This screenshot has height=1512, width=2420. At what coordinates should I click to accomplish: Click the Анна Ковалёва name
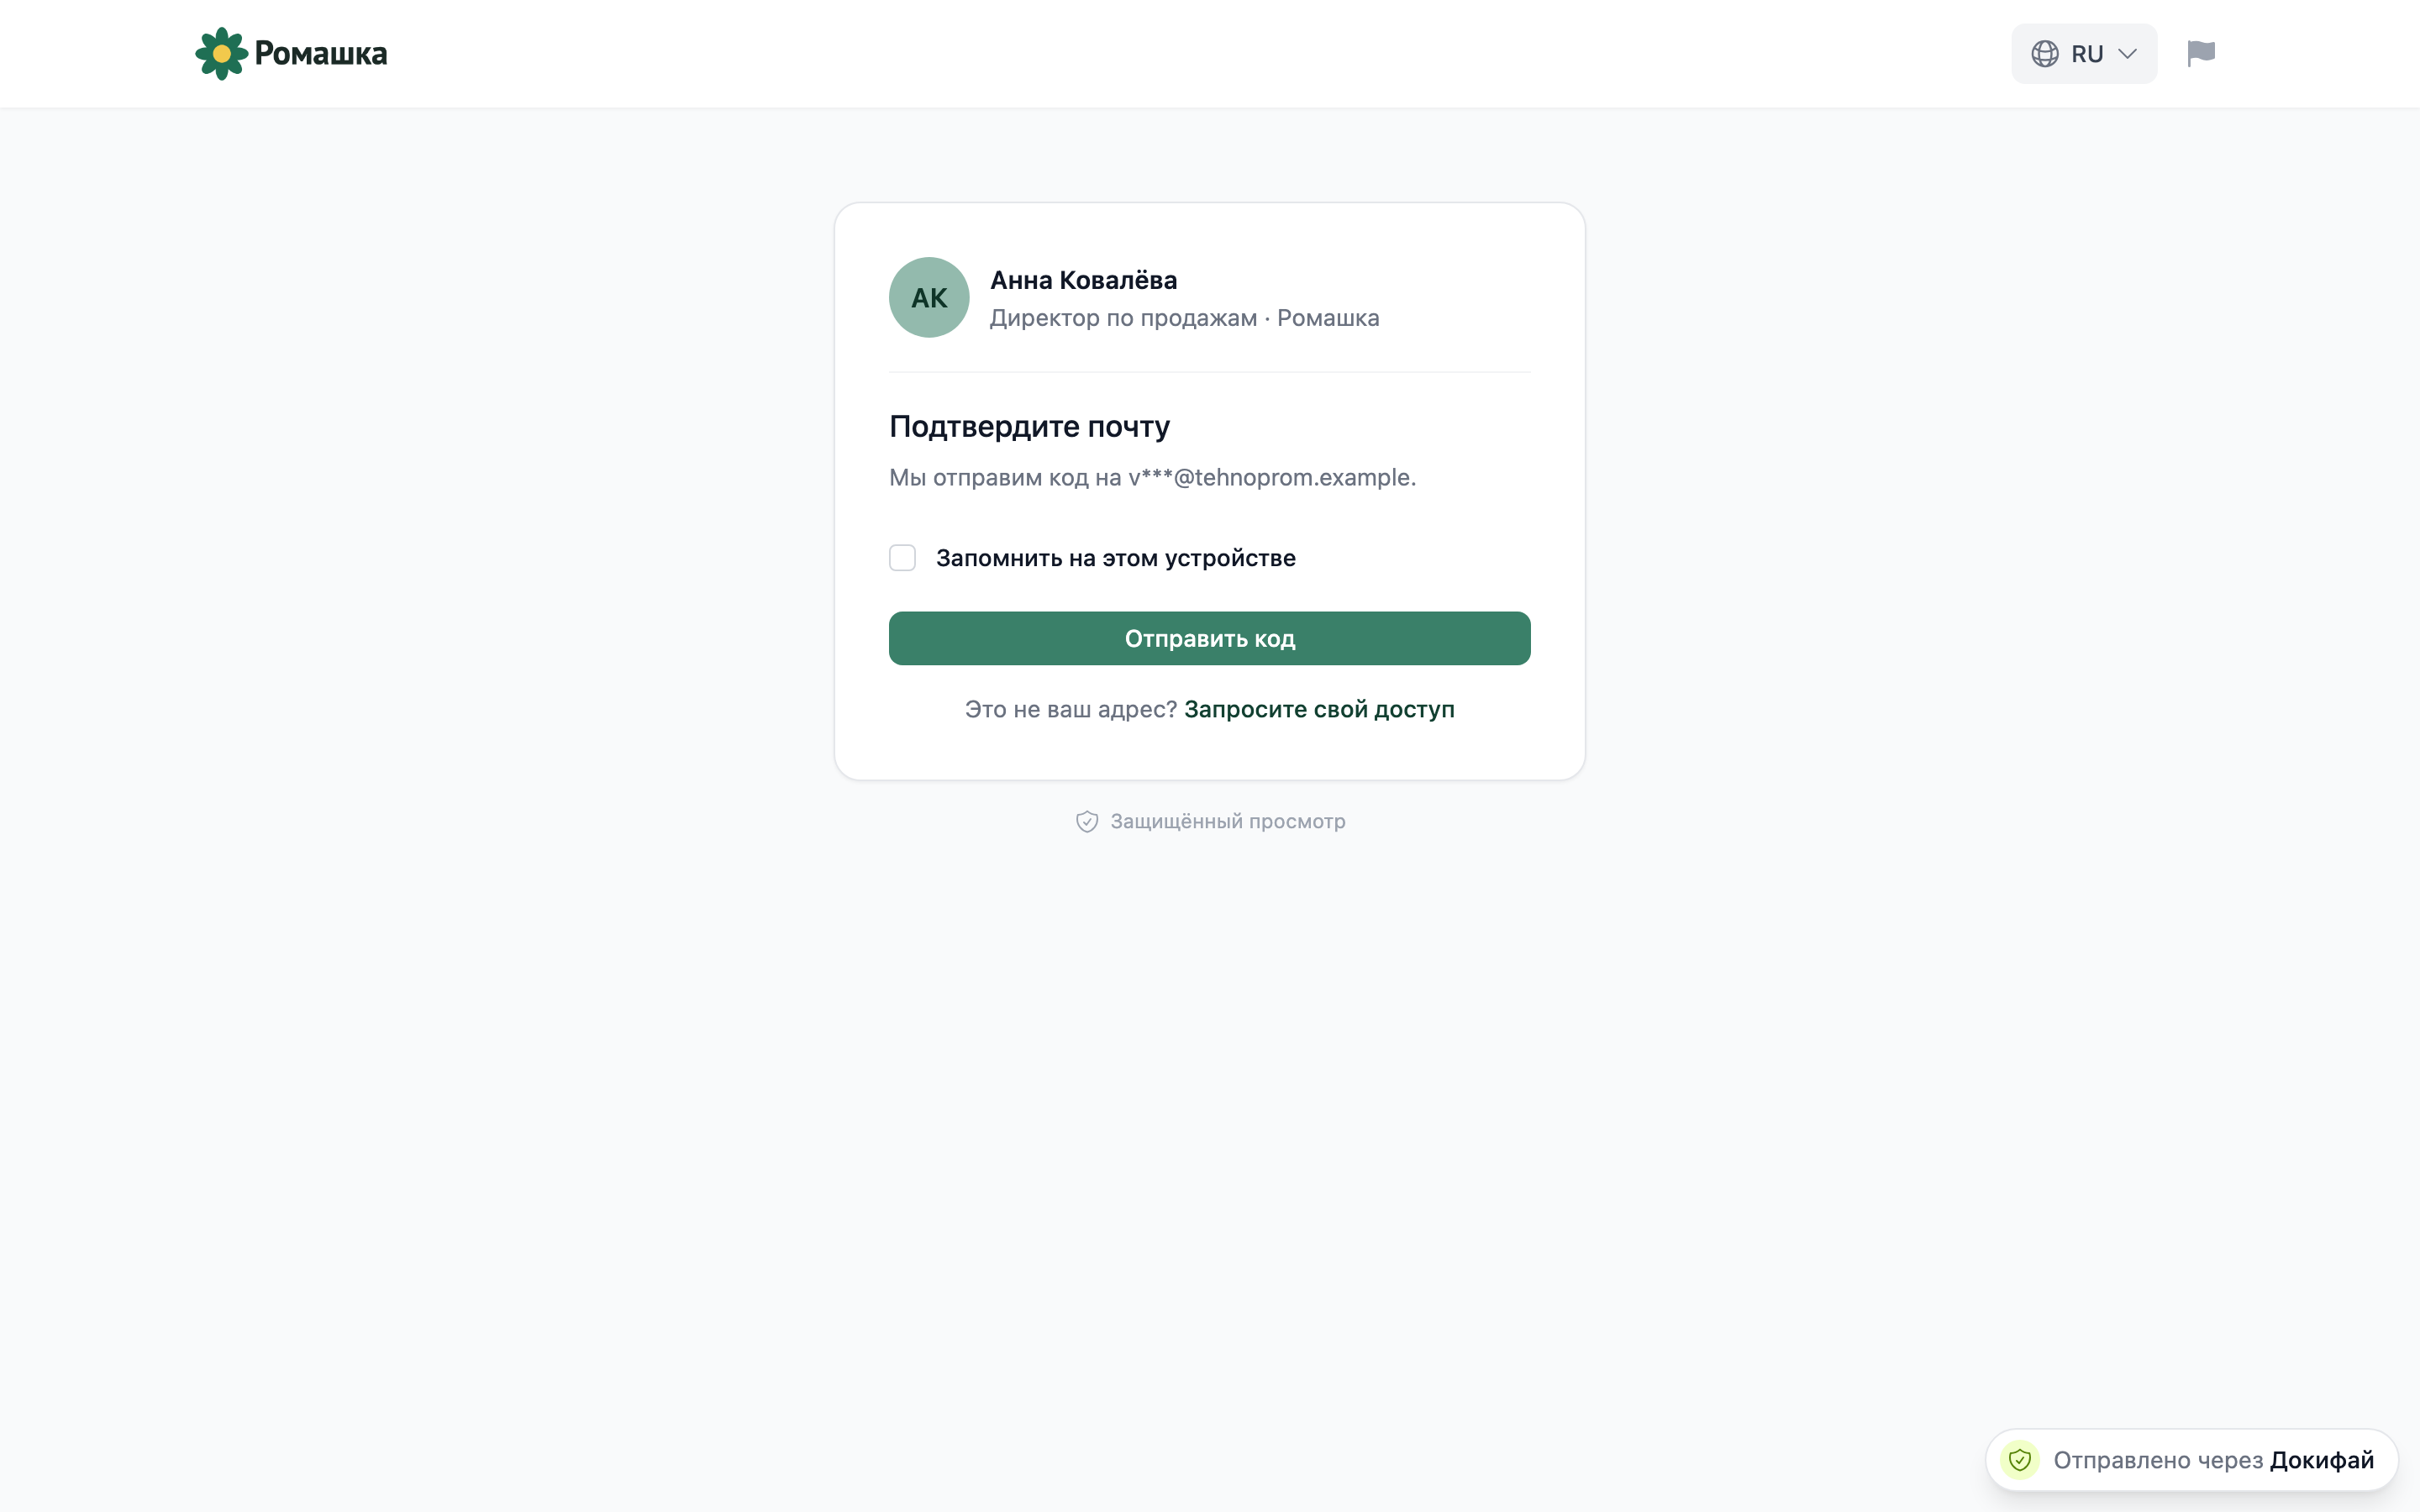tap(1083, 280)
